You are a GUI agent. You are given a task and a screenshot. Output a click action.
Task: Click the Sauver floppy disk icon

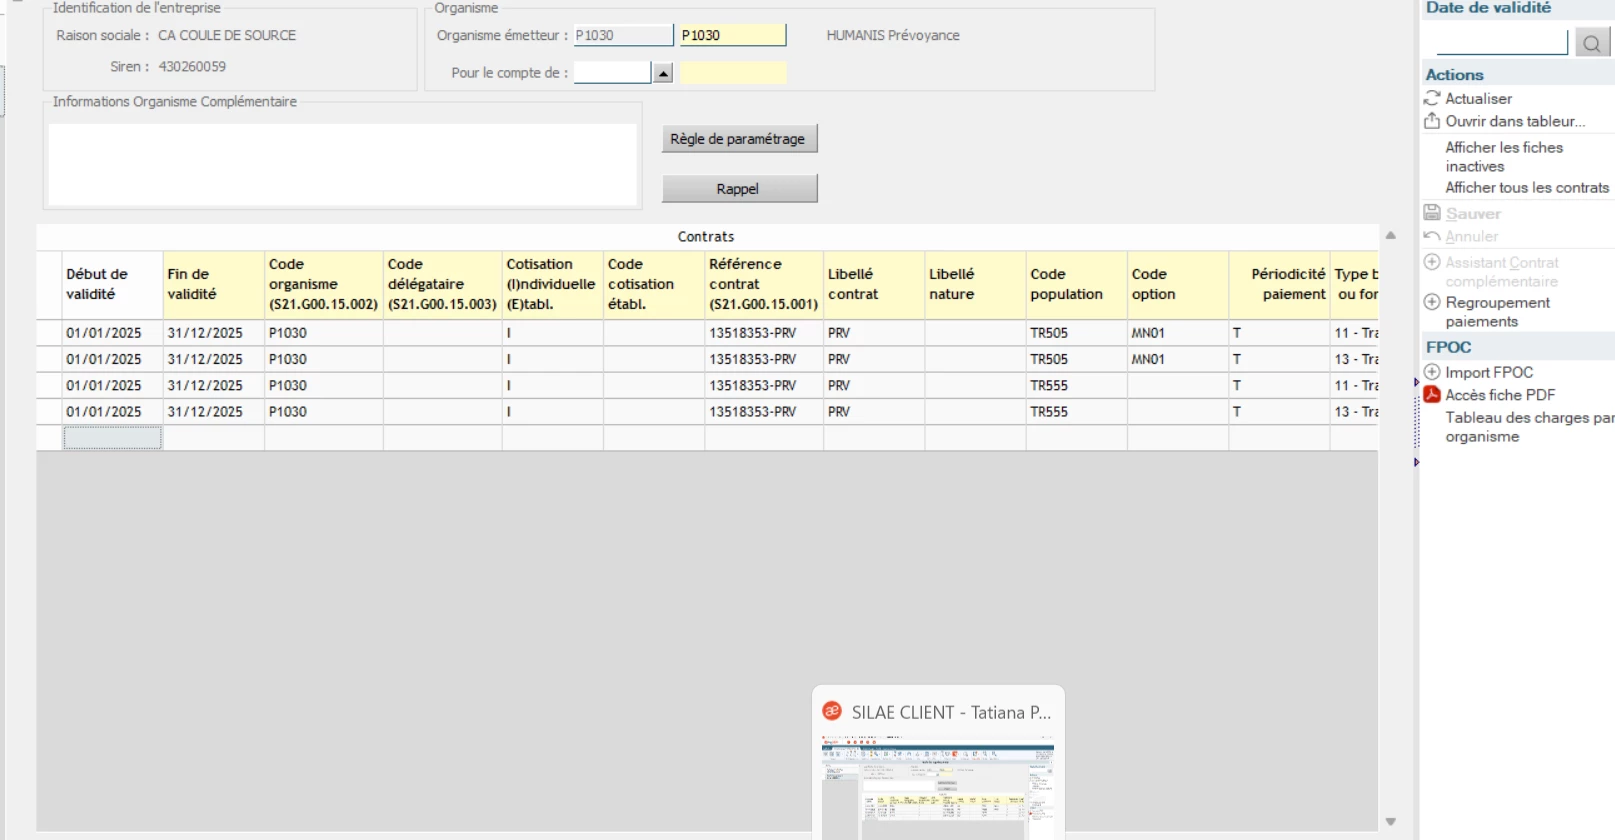pyautogui.click(x=1432, y=213)
